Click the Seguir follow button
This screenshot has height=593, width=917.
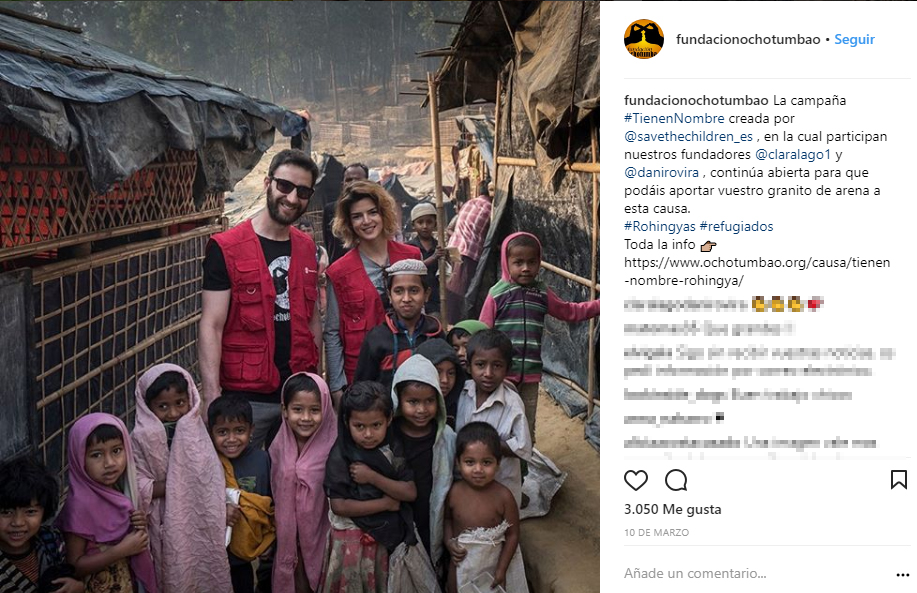click(854, 39)
